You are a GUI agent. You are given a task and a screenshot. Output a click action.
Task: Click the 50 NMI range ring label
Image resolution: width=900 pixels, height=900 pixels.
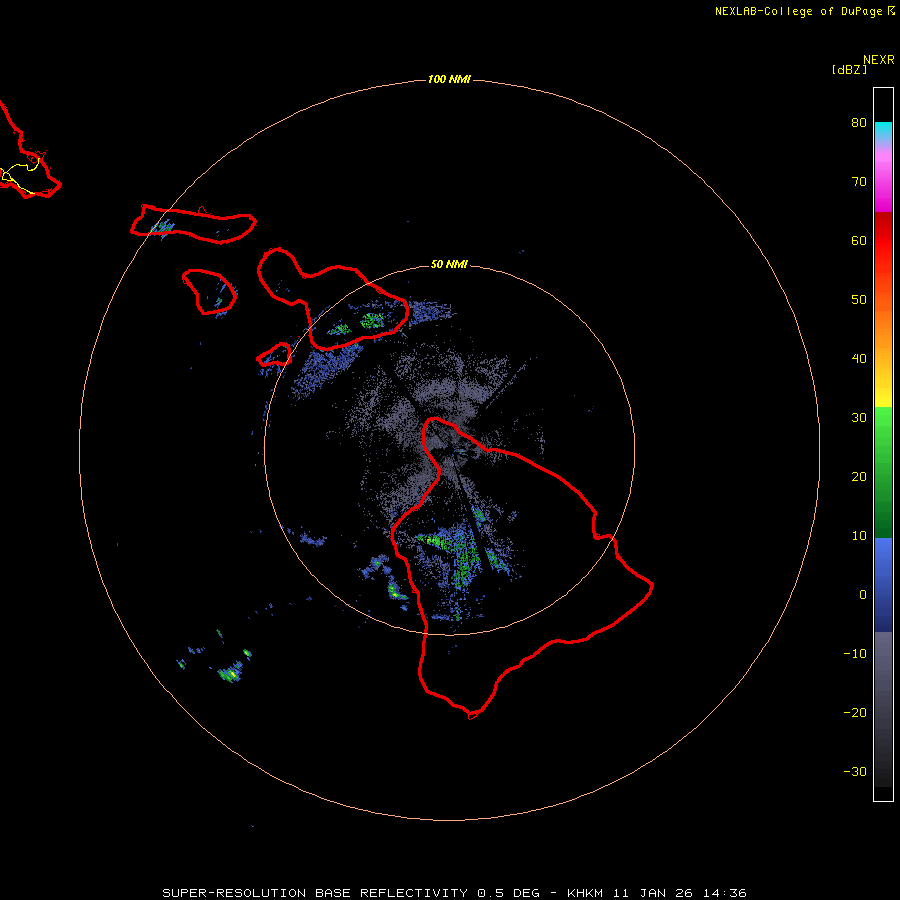tap(449, 264)
